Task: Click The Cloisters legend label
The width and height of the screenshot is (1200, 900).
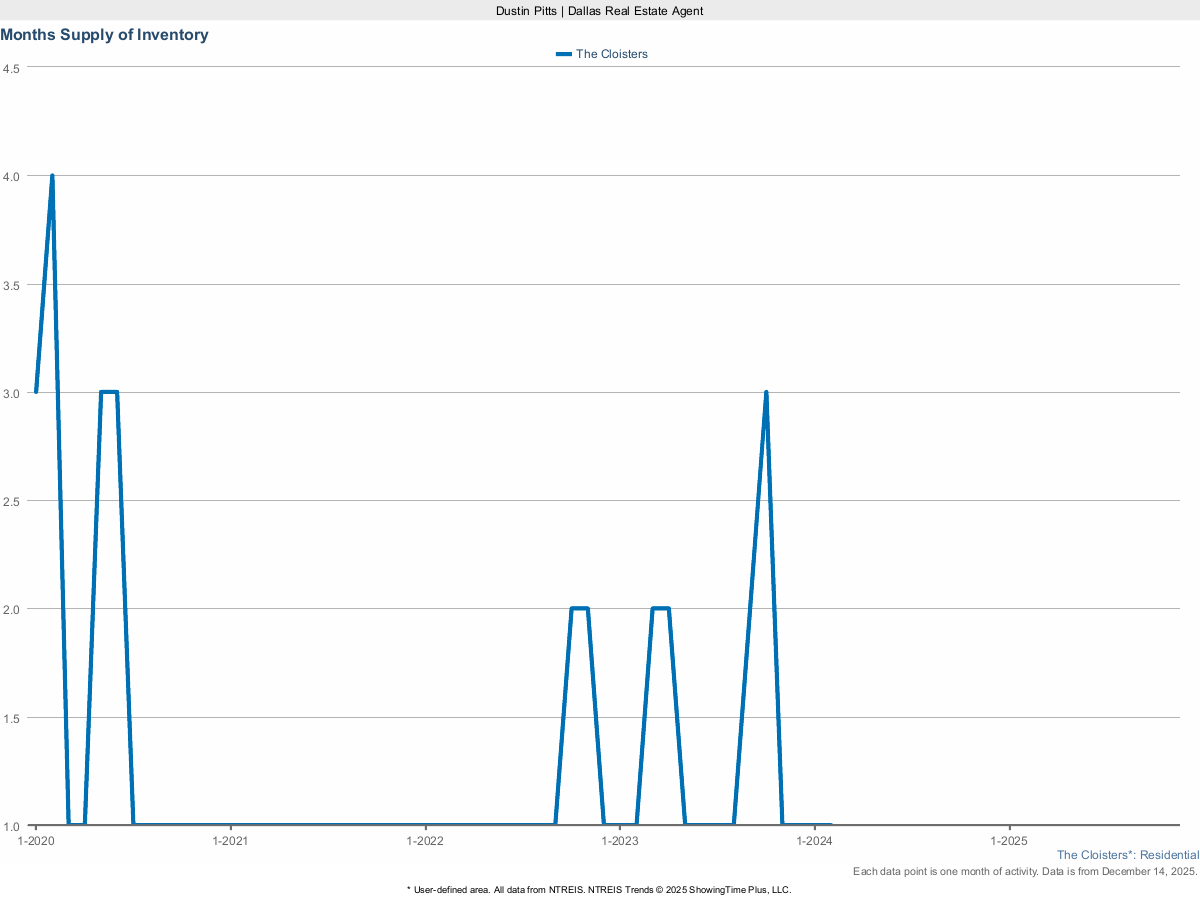Action: (x=611, y=54)
